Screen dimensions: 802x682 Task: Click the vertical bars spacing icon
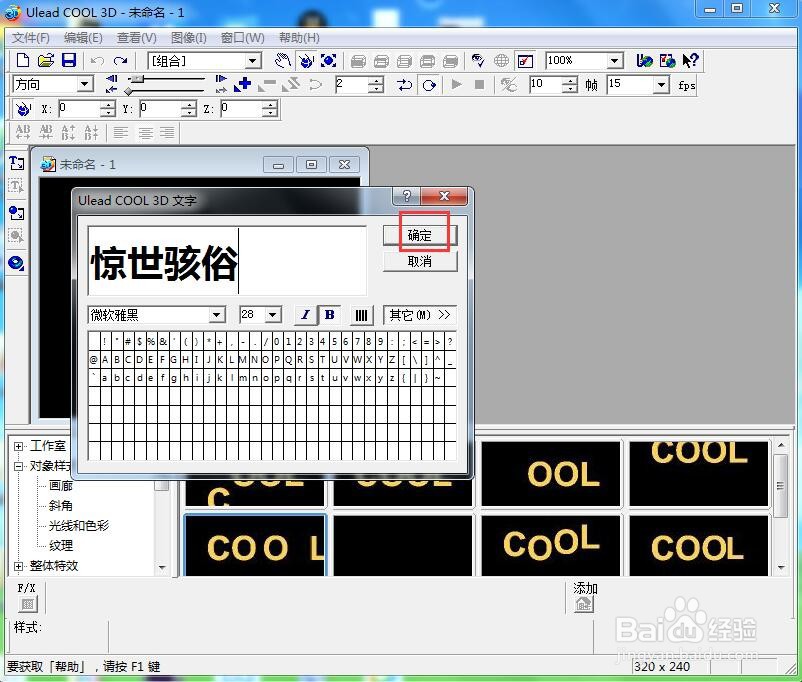361,315
